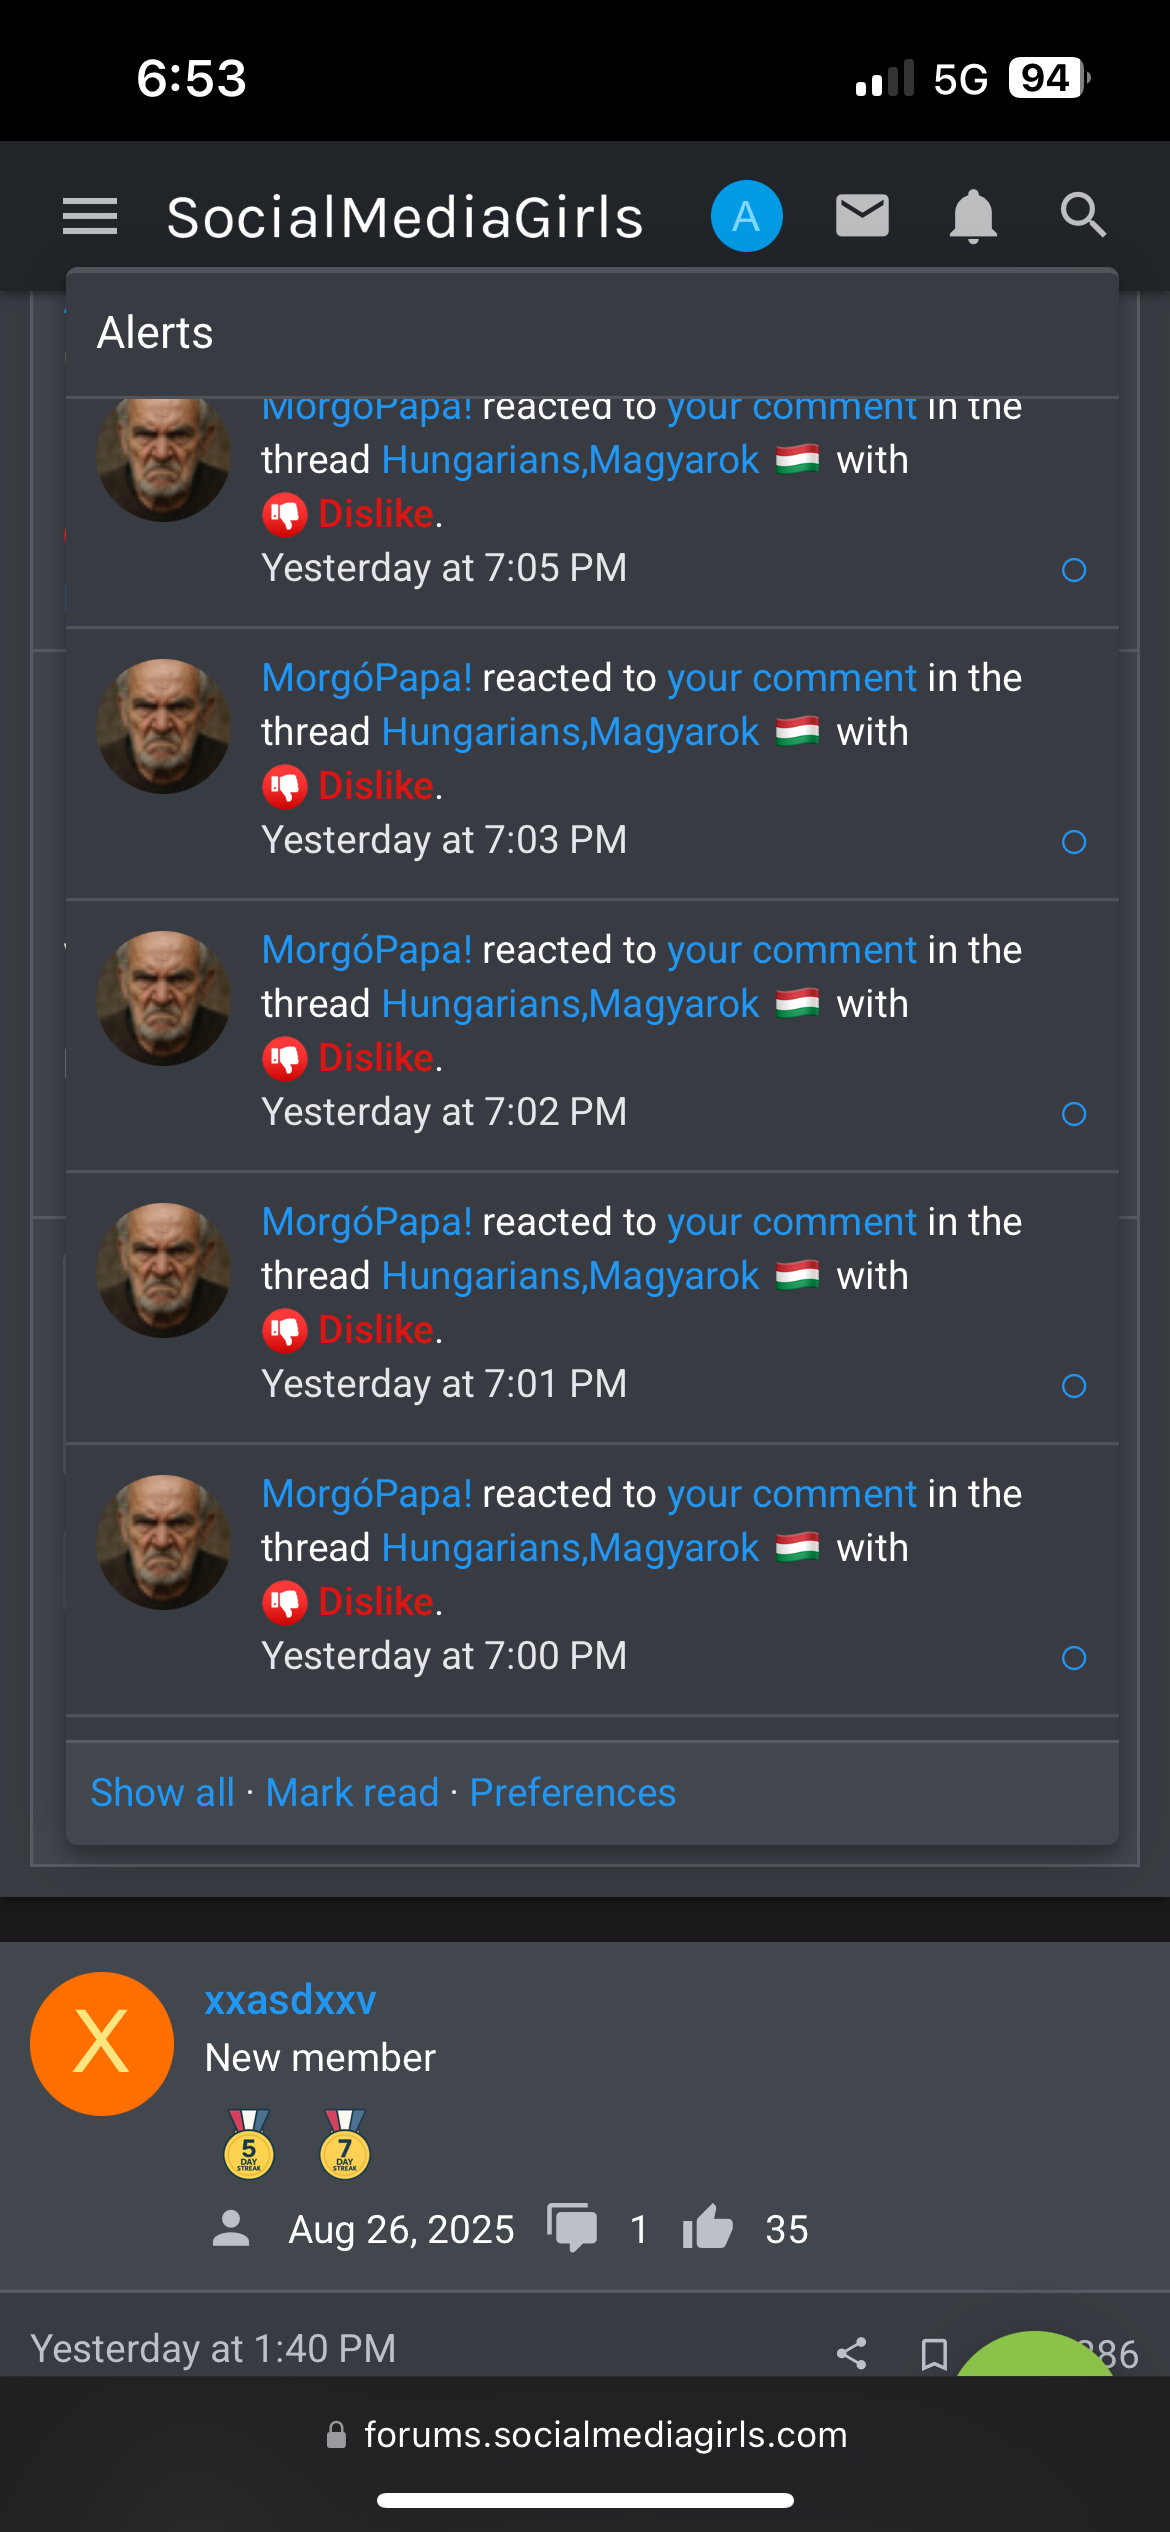Tap the 7 day streak medal badge
The image size is (1170, 2532).
[x=344, y=2144]
